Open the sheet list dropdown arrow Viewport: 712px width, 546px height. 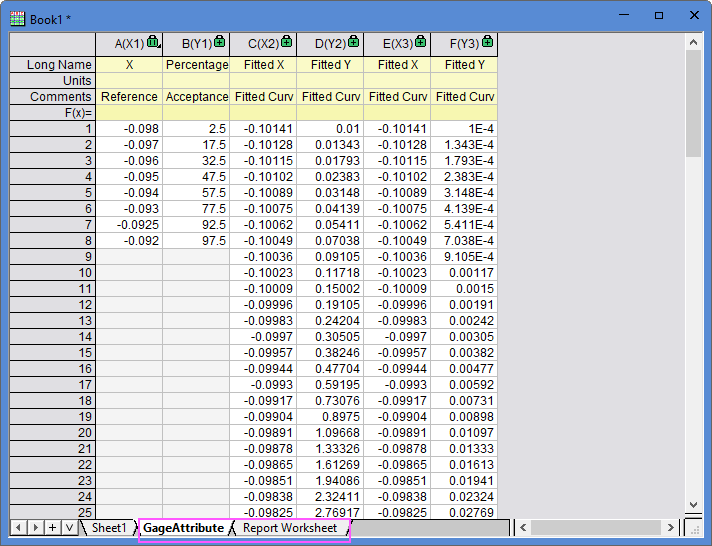pyautogui.click(x=69, y=527)
